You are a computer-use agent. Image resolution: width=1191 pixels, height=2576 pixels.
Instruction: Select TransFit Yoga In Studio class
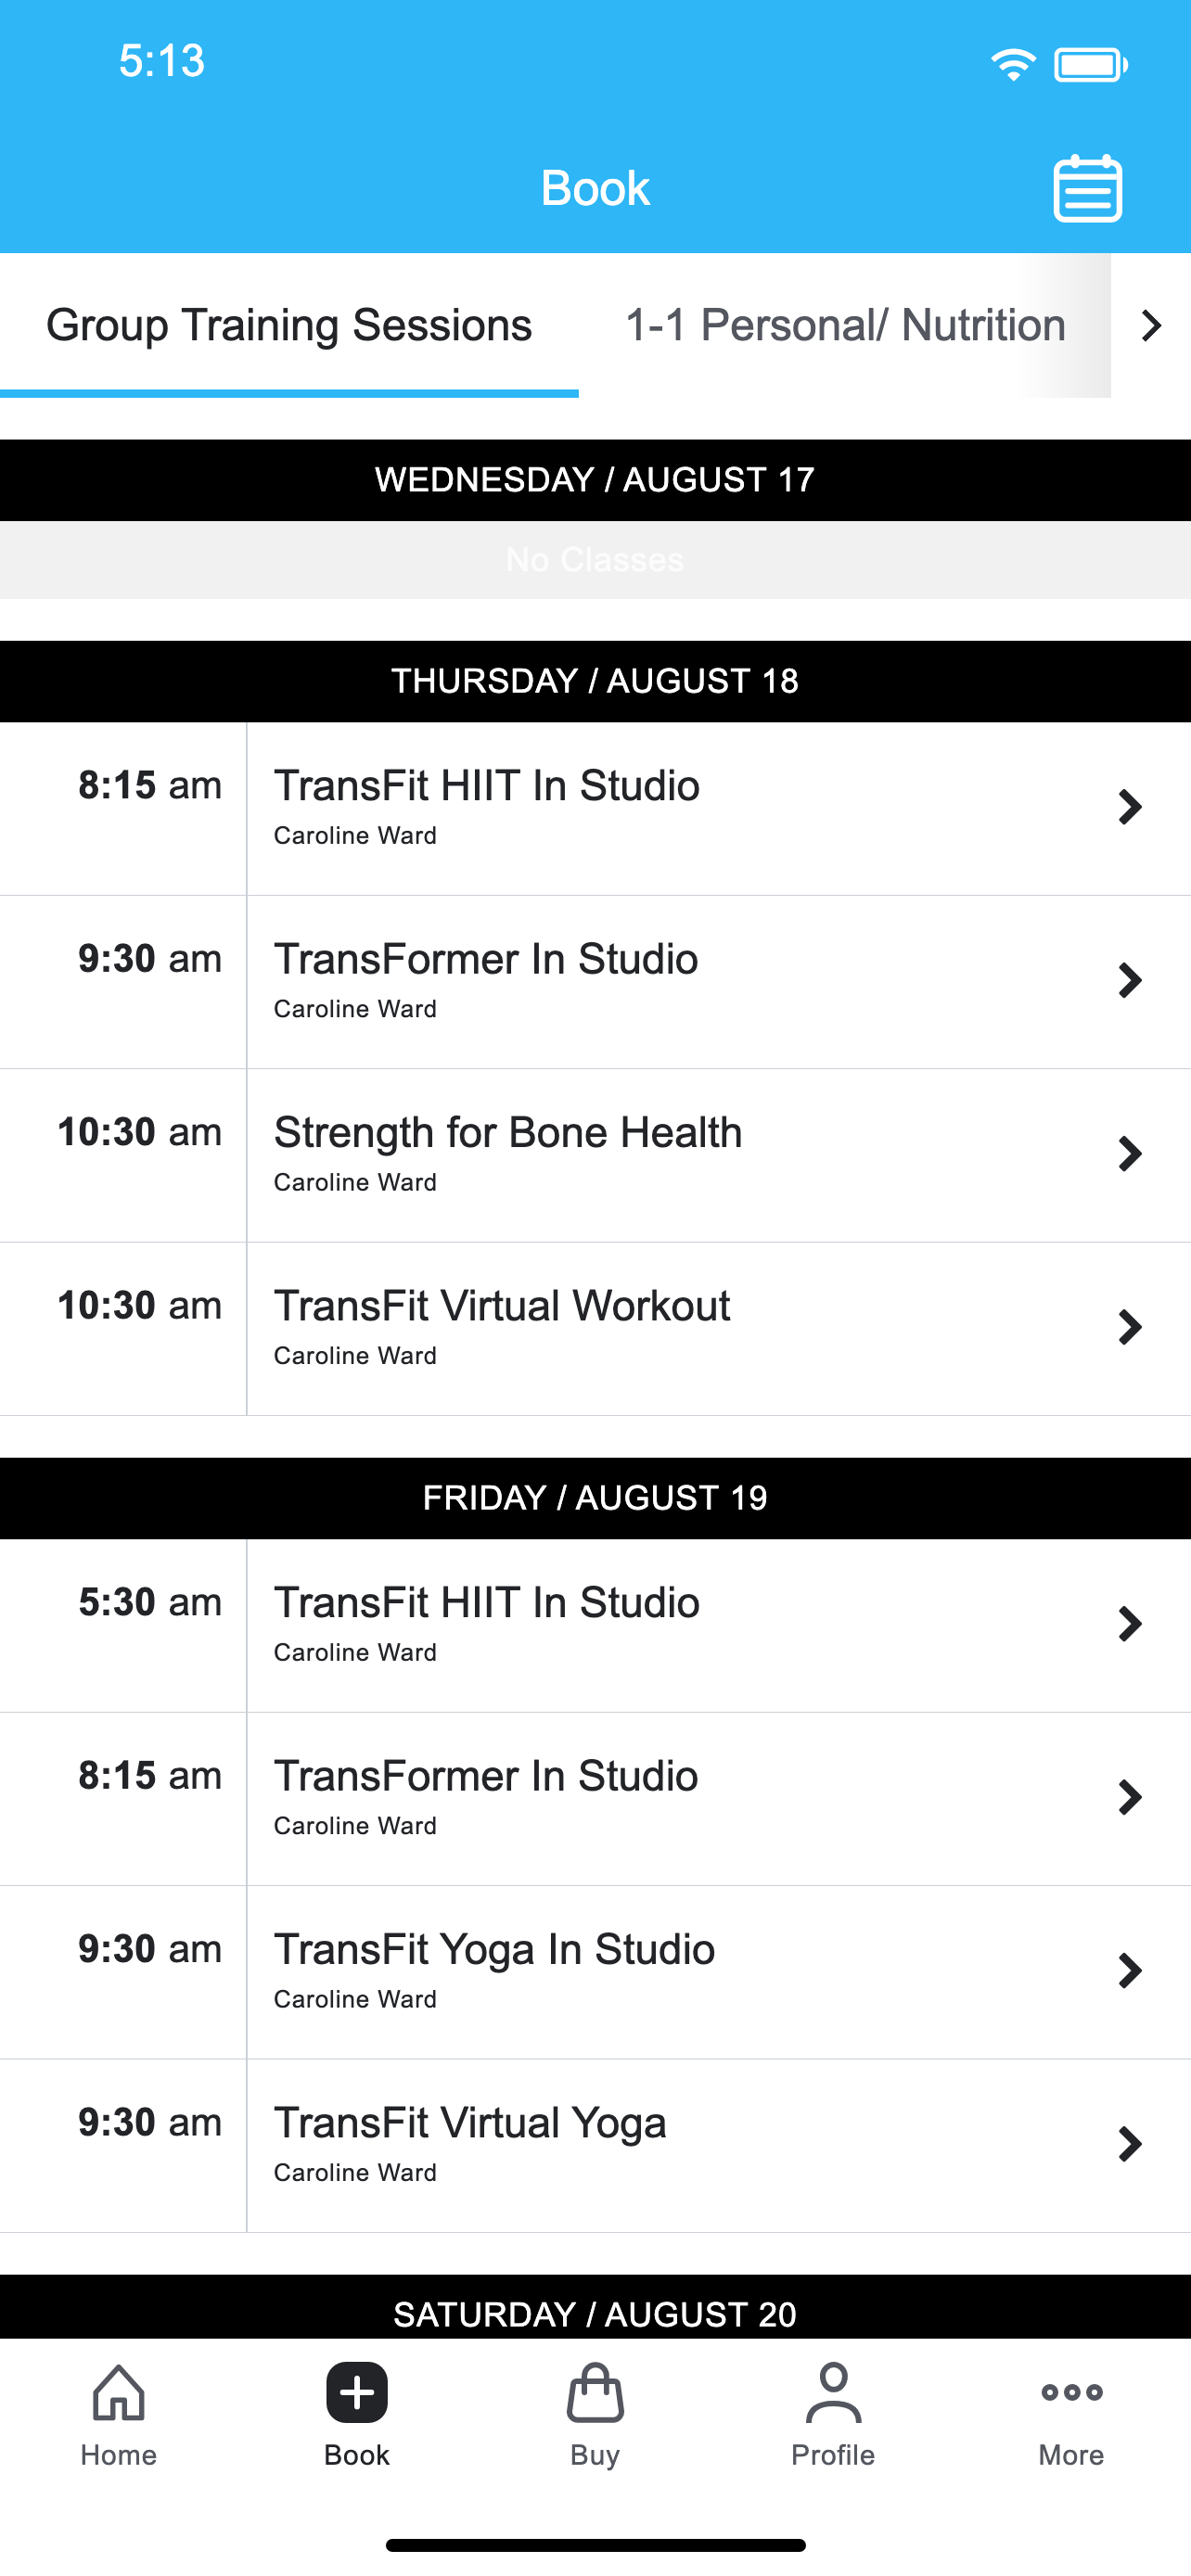595,1972
